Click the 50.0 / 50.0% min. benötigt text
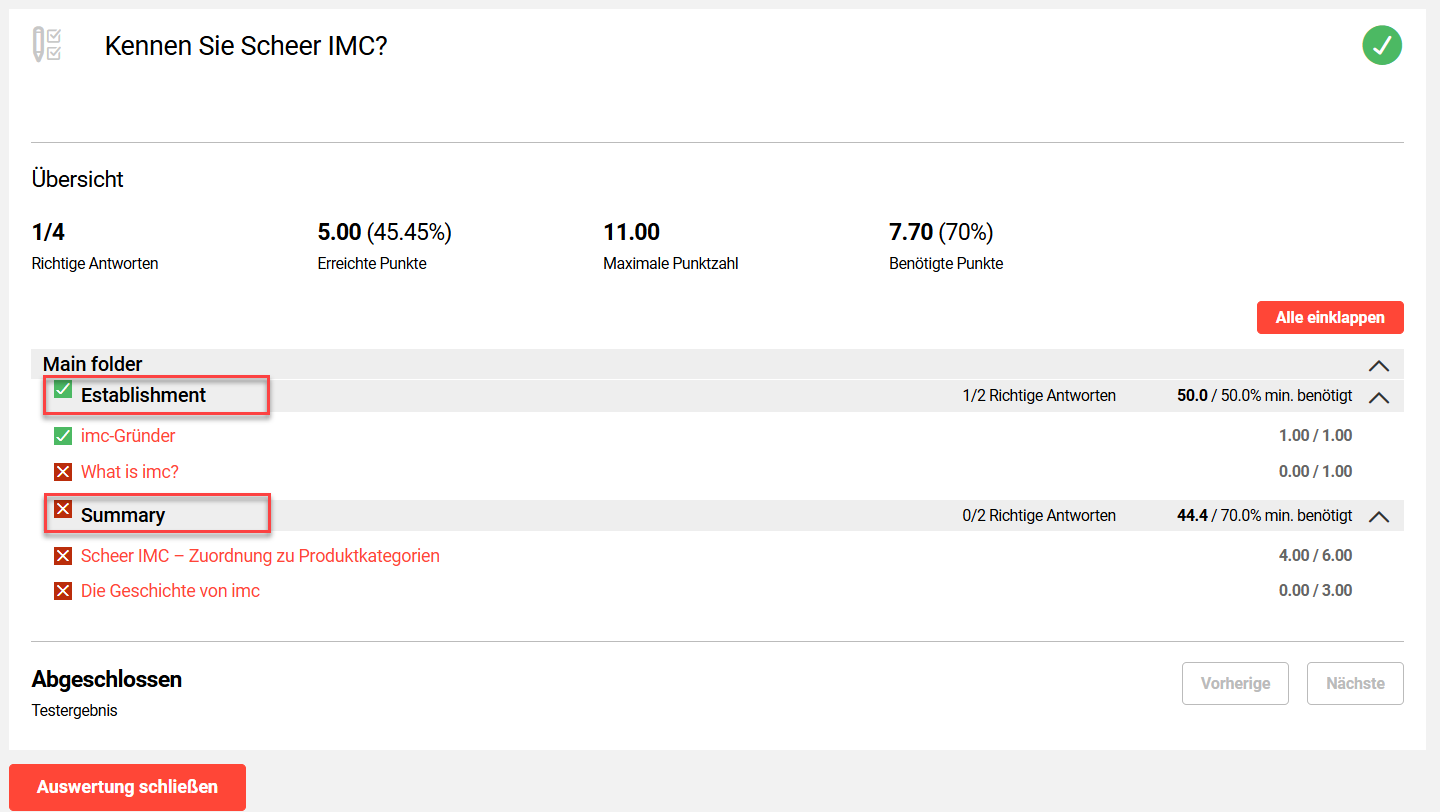Image resolution: width=1440 pixels, height=812 pixels. pos(1265,396)
